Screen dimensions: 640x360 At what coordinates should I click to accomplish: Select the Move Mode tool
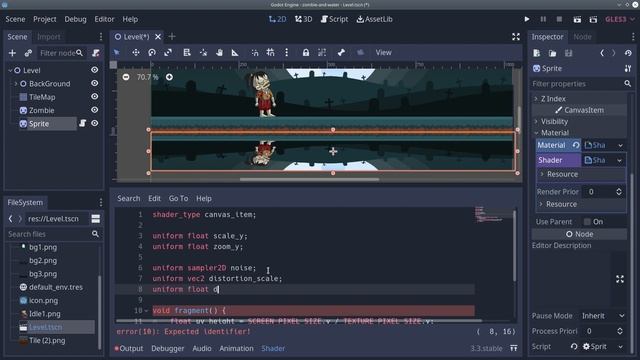click(136, 52)
